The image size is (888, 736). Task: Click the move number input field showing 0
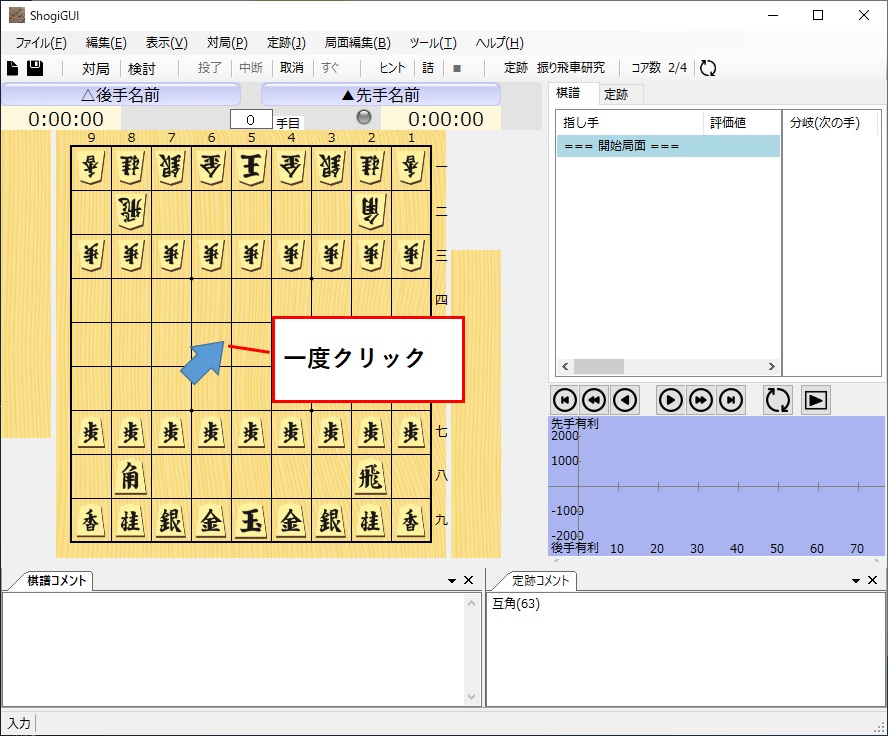[251, 119]
